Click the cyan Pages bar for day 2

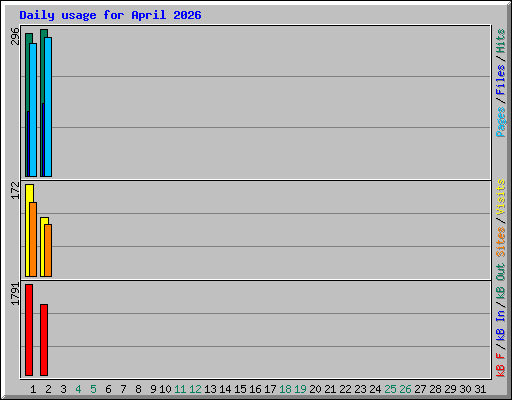48,107
